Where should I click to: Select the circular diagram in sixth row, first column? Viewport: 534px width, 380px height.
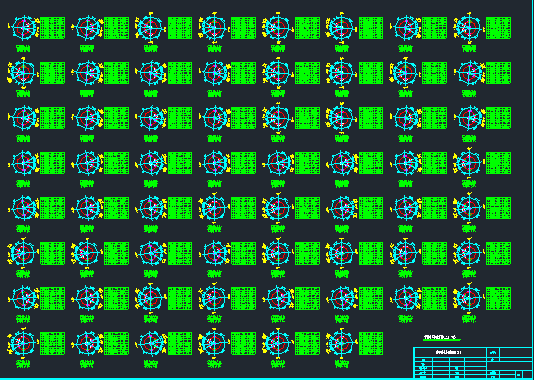click(22, 253)
